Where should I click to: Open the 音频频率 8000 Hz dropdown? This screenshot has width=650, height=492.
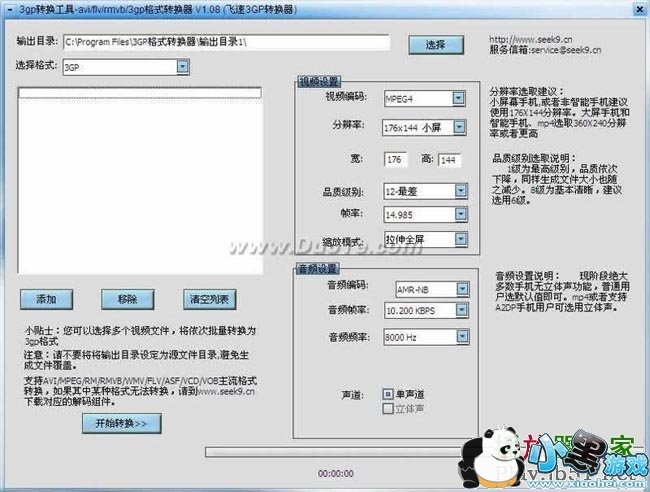click(x=427, y=337)
